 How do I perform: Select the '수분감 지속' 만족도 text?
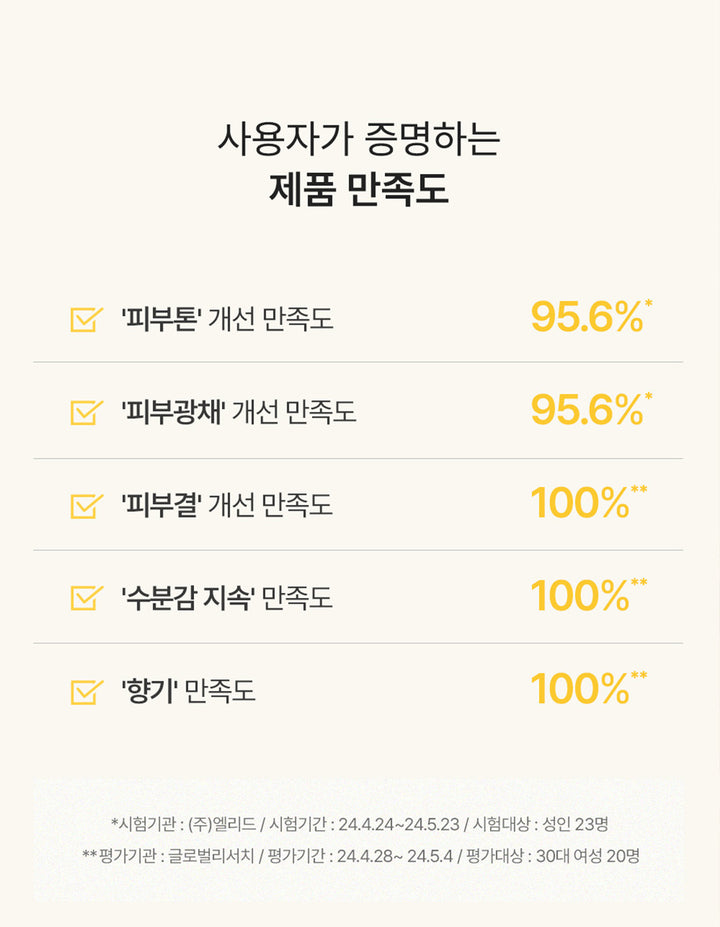[227, 597]
